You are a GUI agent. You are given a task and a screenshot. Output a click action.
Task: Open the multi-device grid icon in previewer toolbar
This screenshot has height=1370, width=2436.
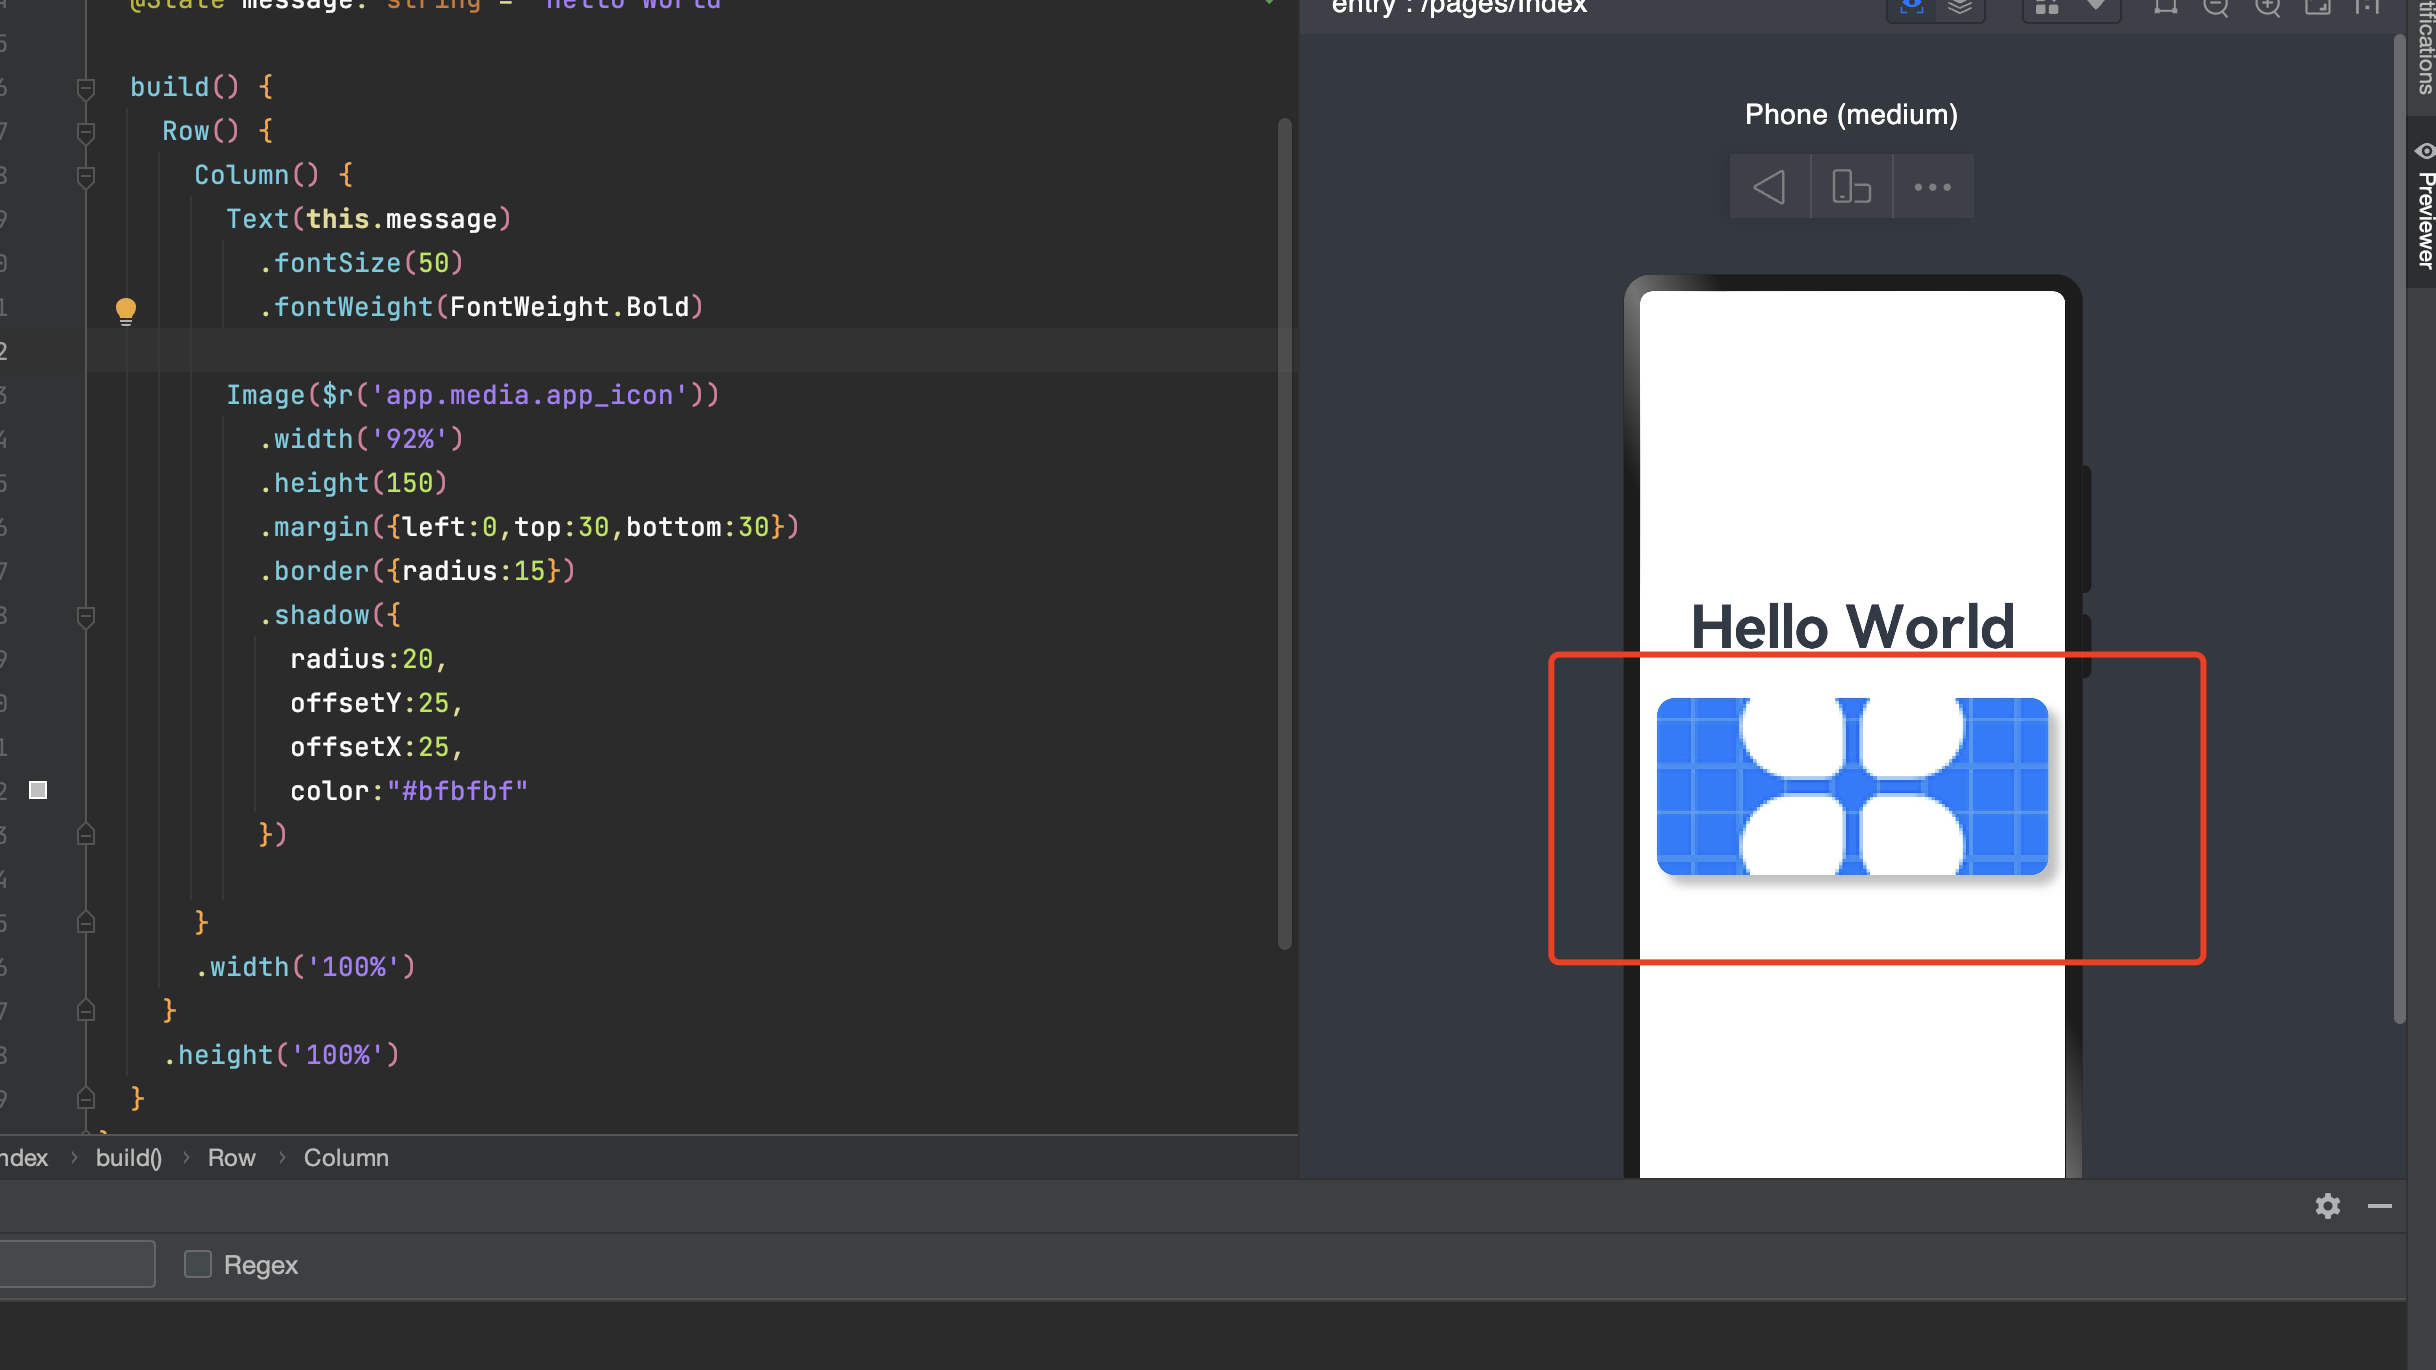click(x=2047, y=8)
